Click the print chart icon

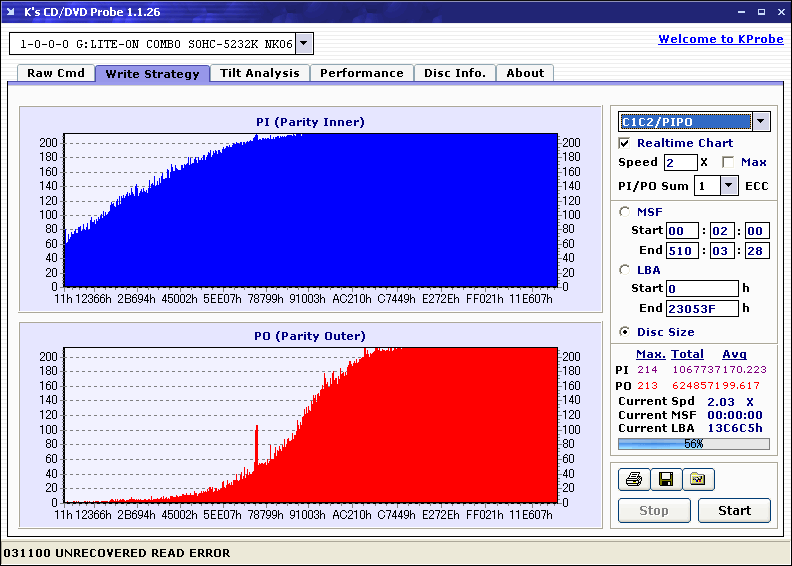pos(634,479)
